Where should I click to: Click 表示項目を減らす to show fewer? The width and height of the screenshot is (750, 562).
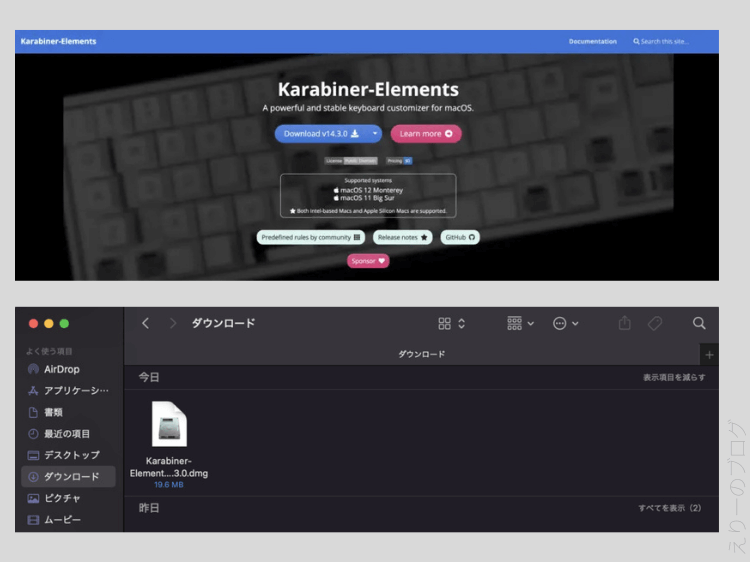pos(673,377)
